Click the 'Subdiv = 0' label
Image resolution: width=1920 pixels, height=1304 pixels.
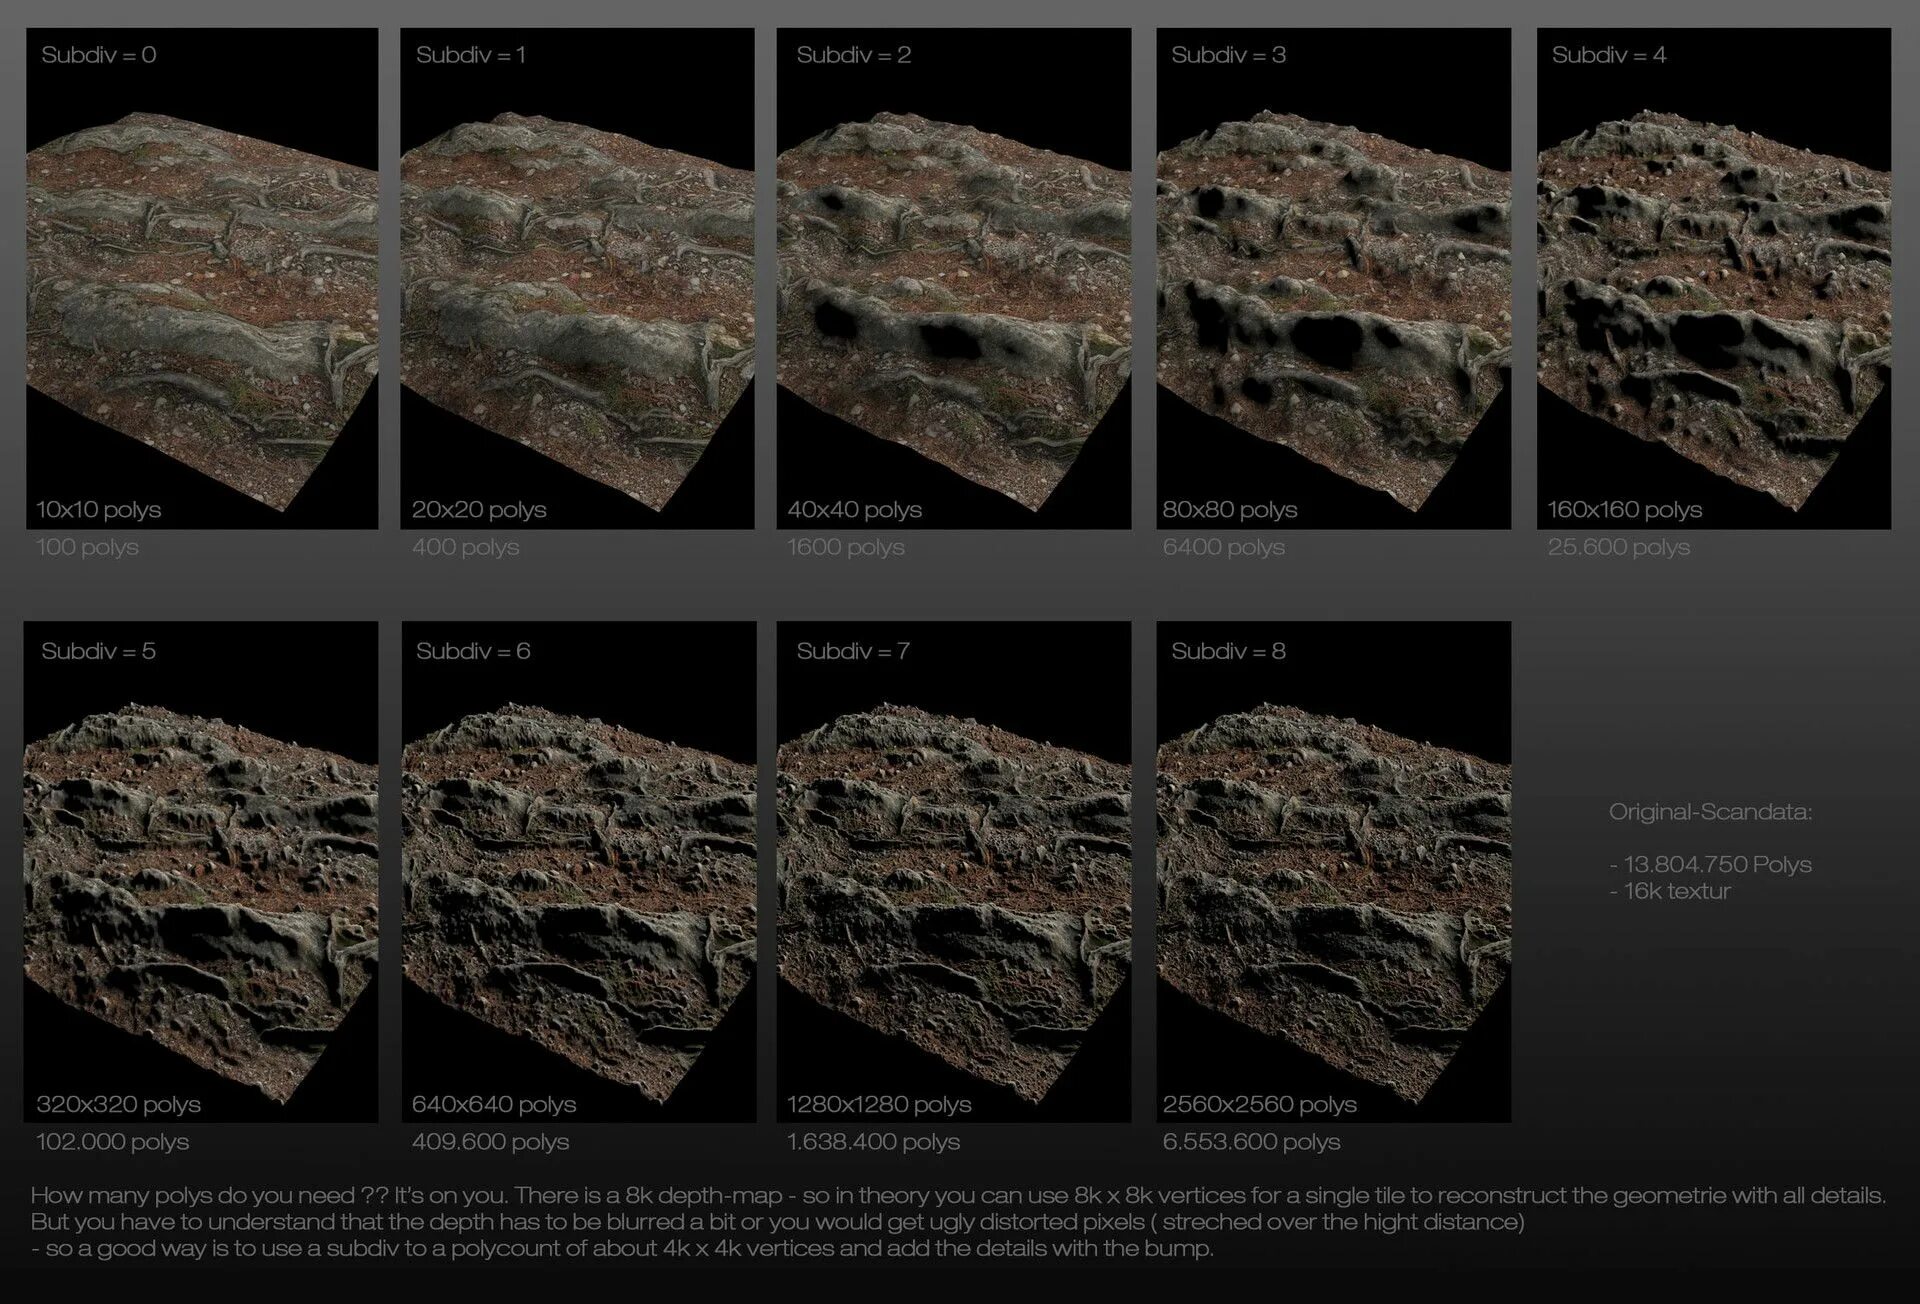coord(99,55)
